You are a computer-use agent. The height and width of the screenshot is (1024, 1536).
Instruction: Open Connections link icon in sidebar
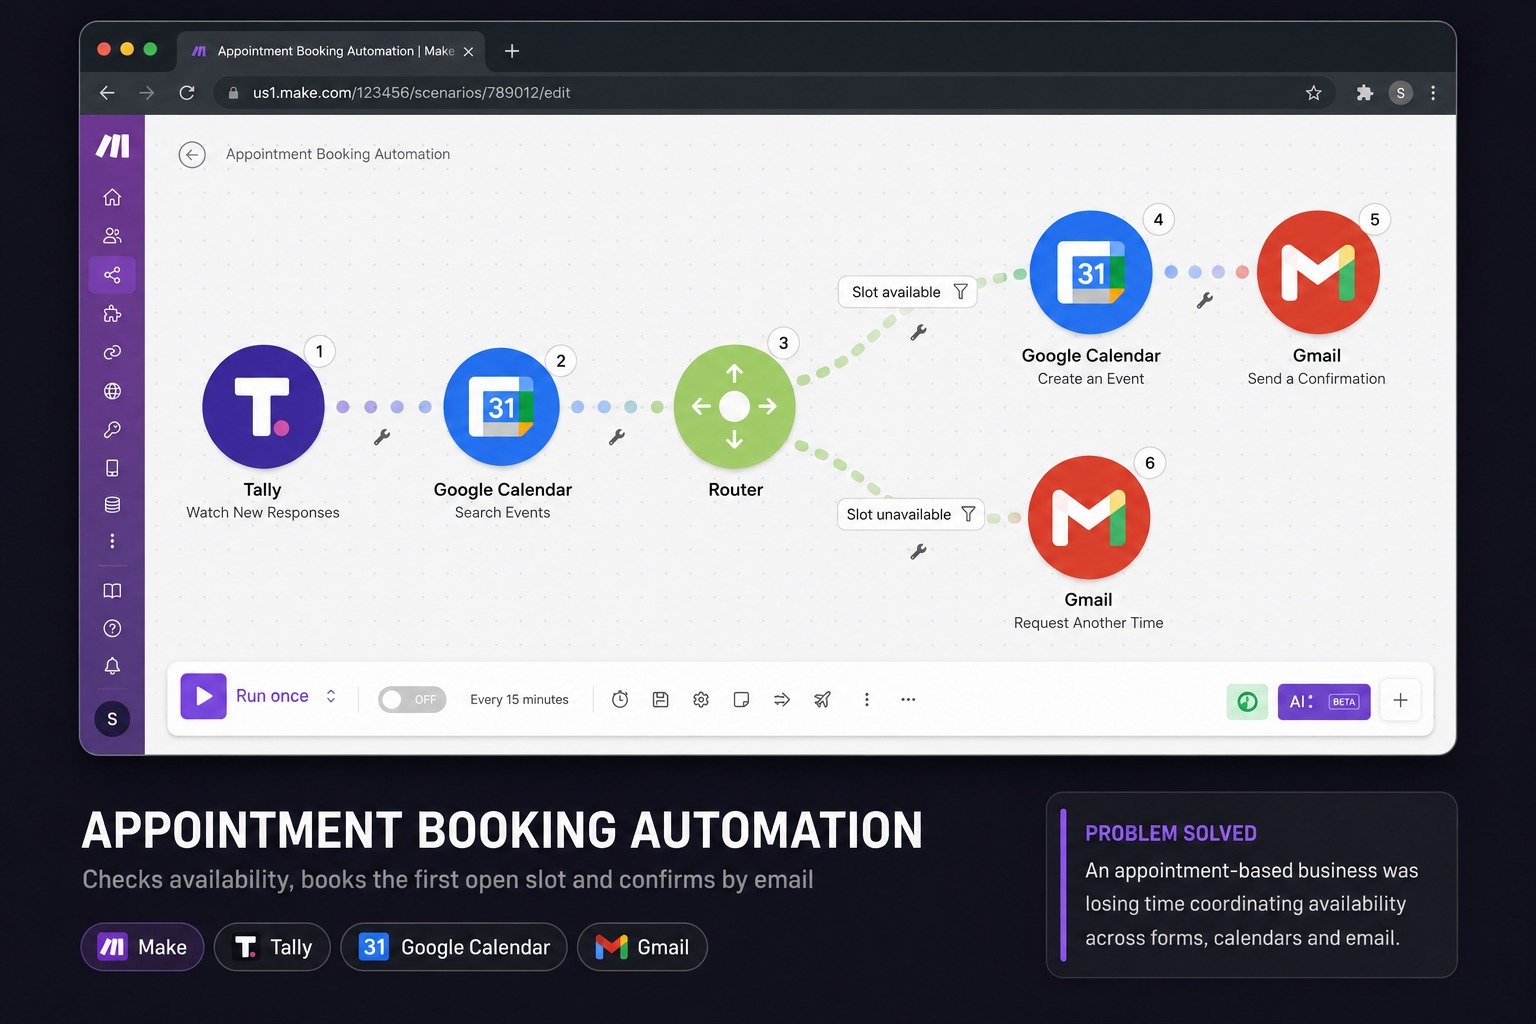click(112, 352)
